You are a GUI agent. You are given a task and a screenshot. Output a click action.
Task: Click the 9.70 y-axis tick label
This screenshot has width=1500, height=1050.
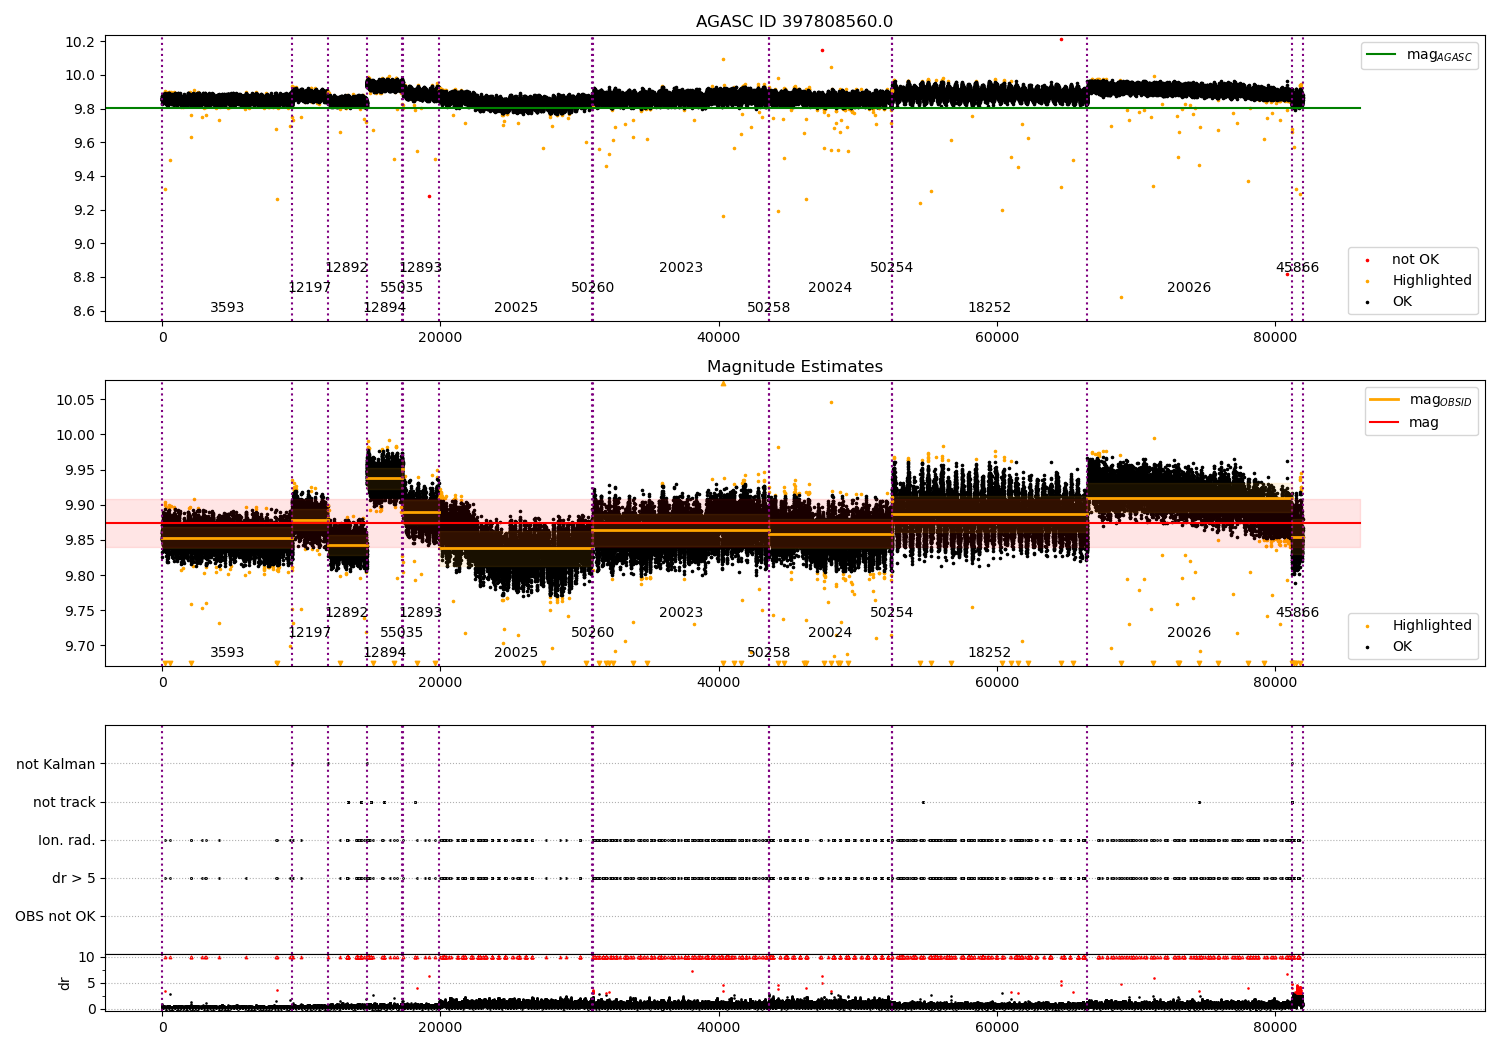82,646
